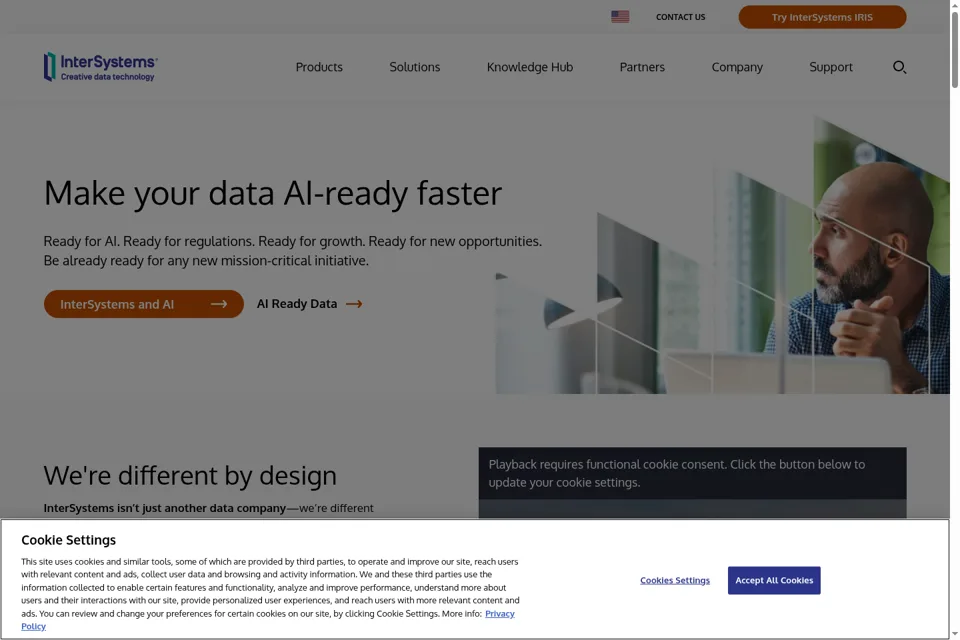Click the 'Make your data AI-ready faster' headline
Image resolution: width=960 pixels, height=640 pixels.
pyautogui.click(x=272, y=193)
